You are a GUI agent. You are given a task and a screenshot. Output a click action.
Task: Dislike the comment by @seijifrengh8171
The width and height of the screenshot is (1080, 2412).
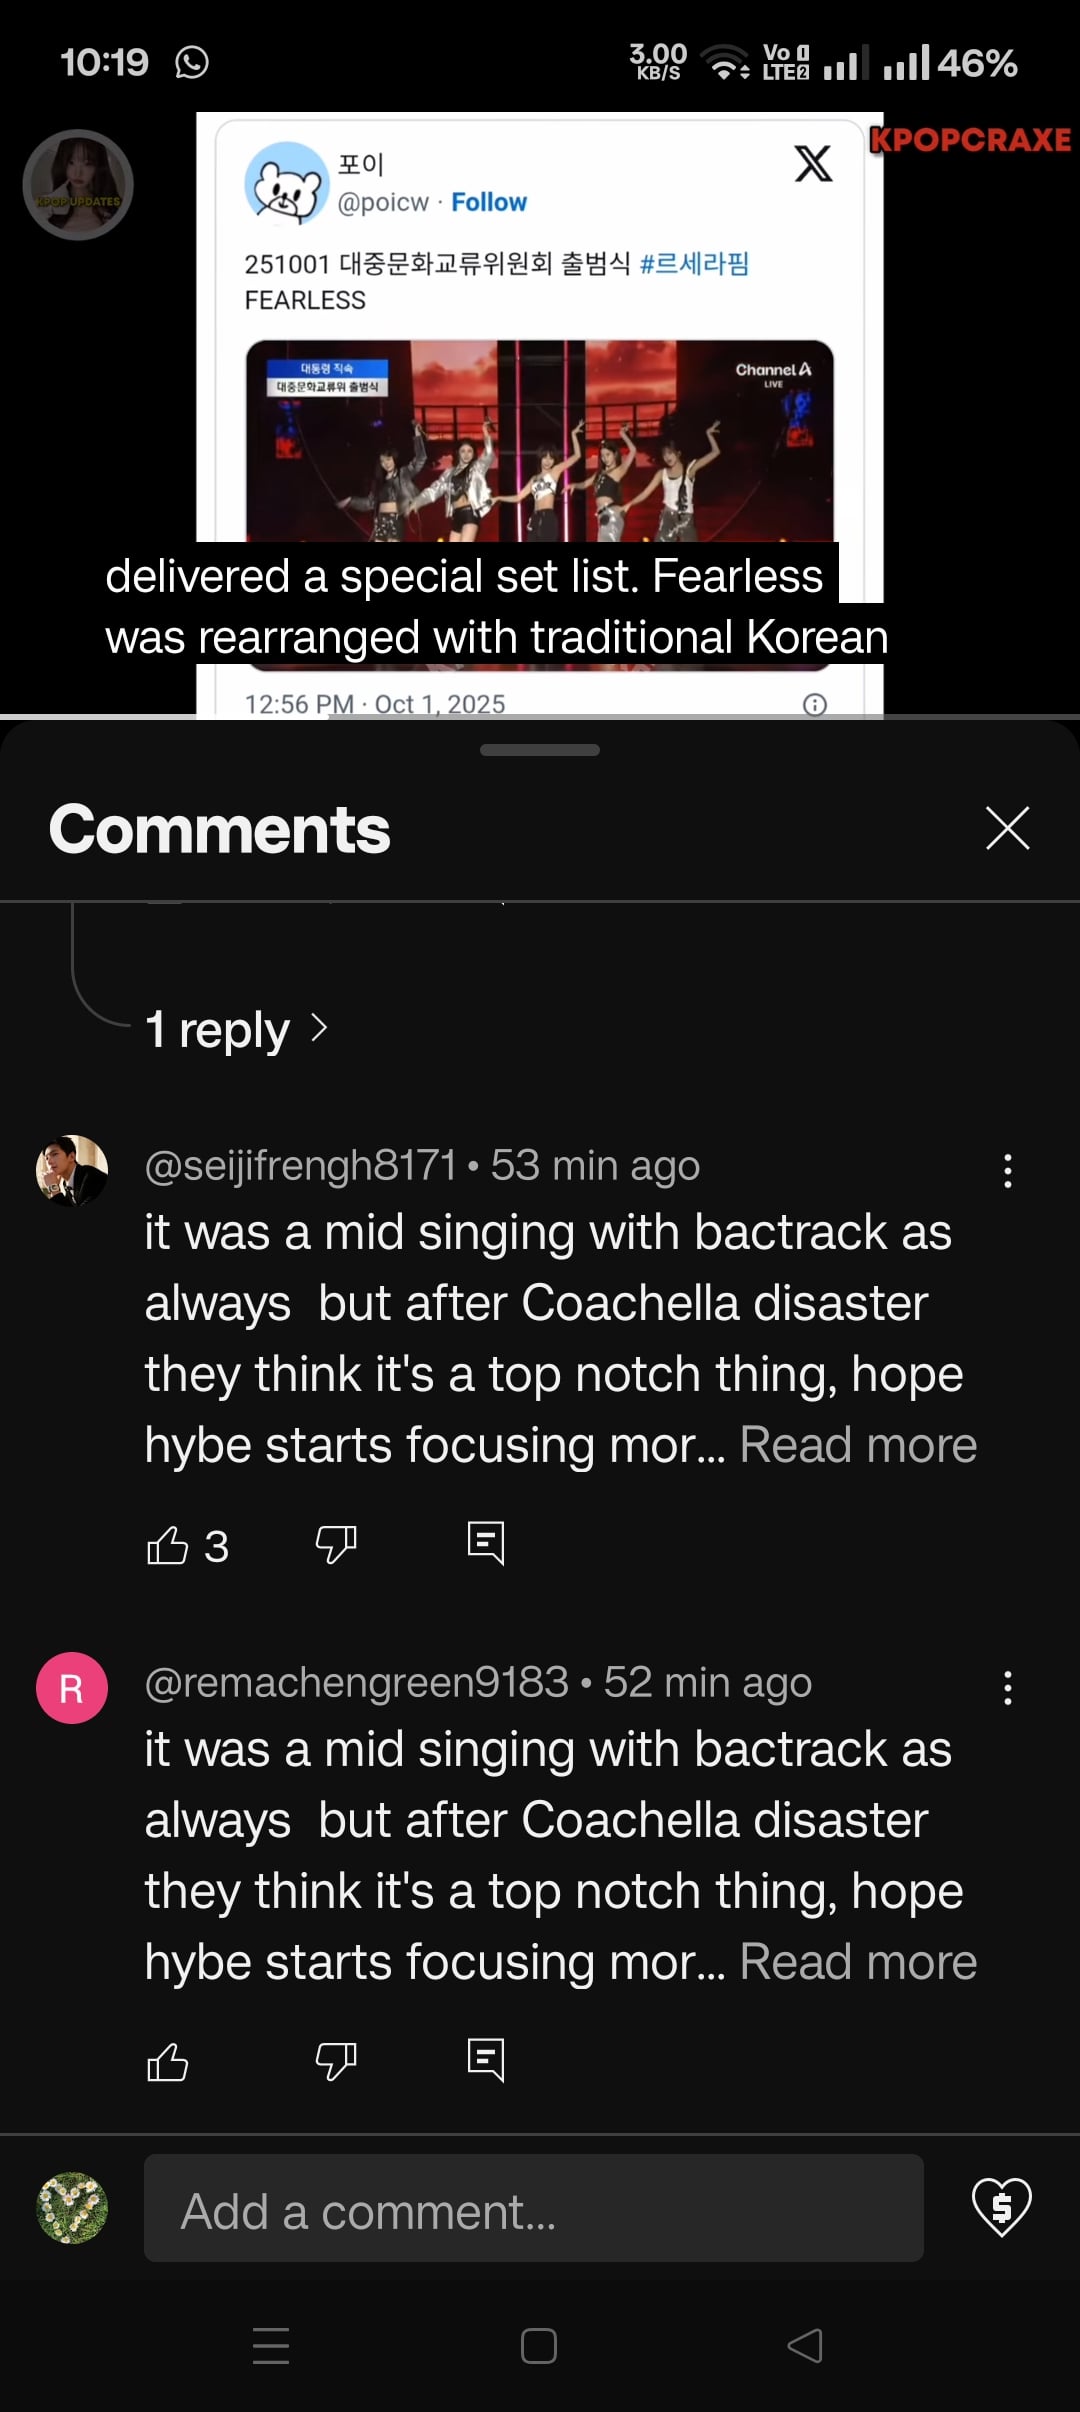pyautogui.click(x=336, y=1545)
